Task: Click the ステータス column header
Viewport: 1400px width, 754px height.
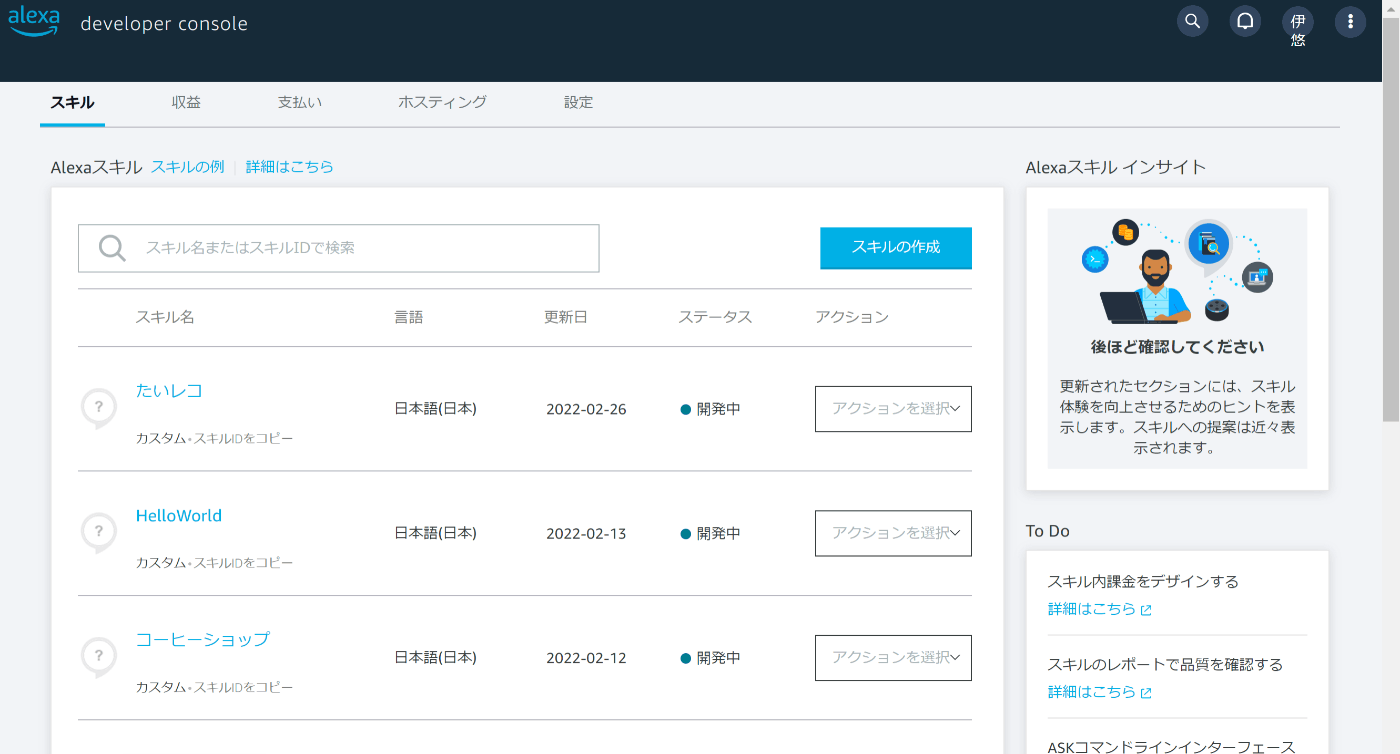Action: coord(715,317)
